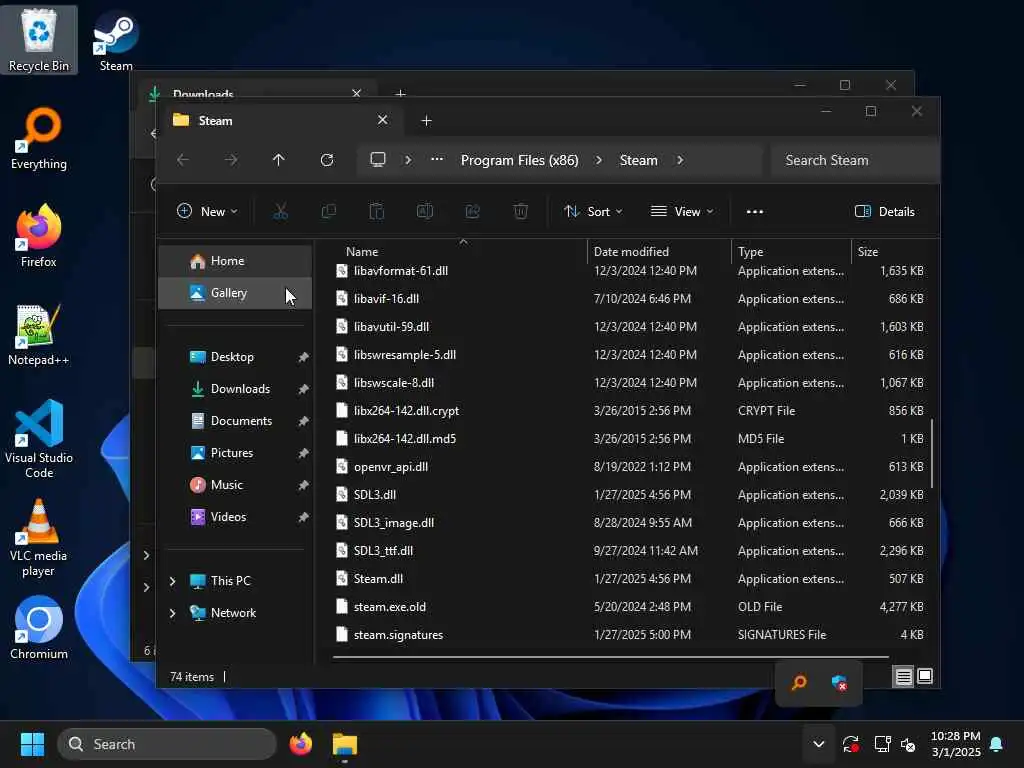
Task: Click Home in navigation pane
Action: coord(235,261)
